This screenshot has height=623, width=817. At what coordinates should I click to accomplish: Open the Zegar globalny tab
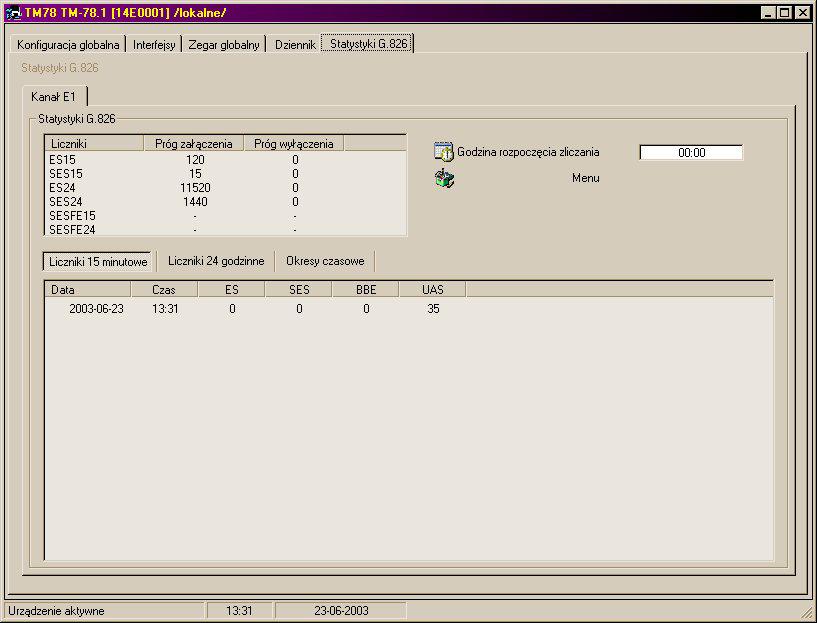[x=224, y=44]
